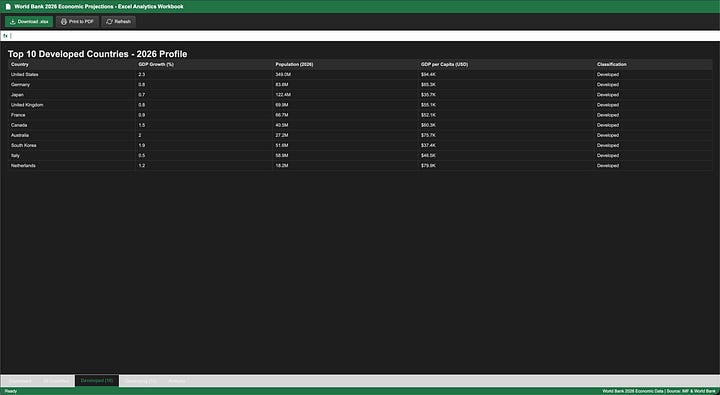Viewport: 720px width, 395px height.
Task: Click the Country column header
Action: [x=71, y=64]
